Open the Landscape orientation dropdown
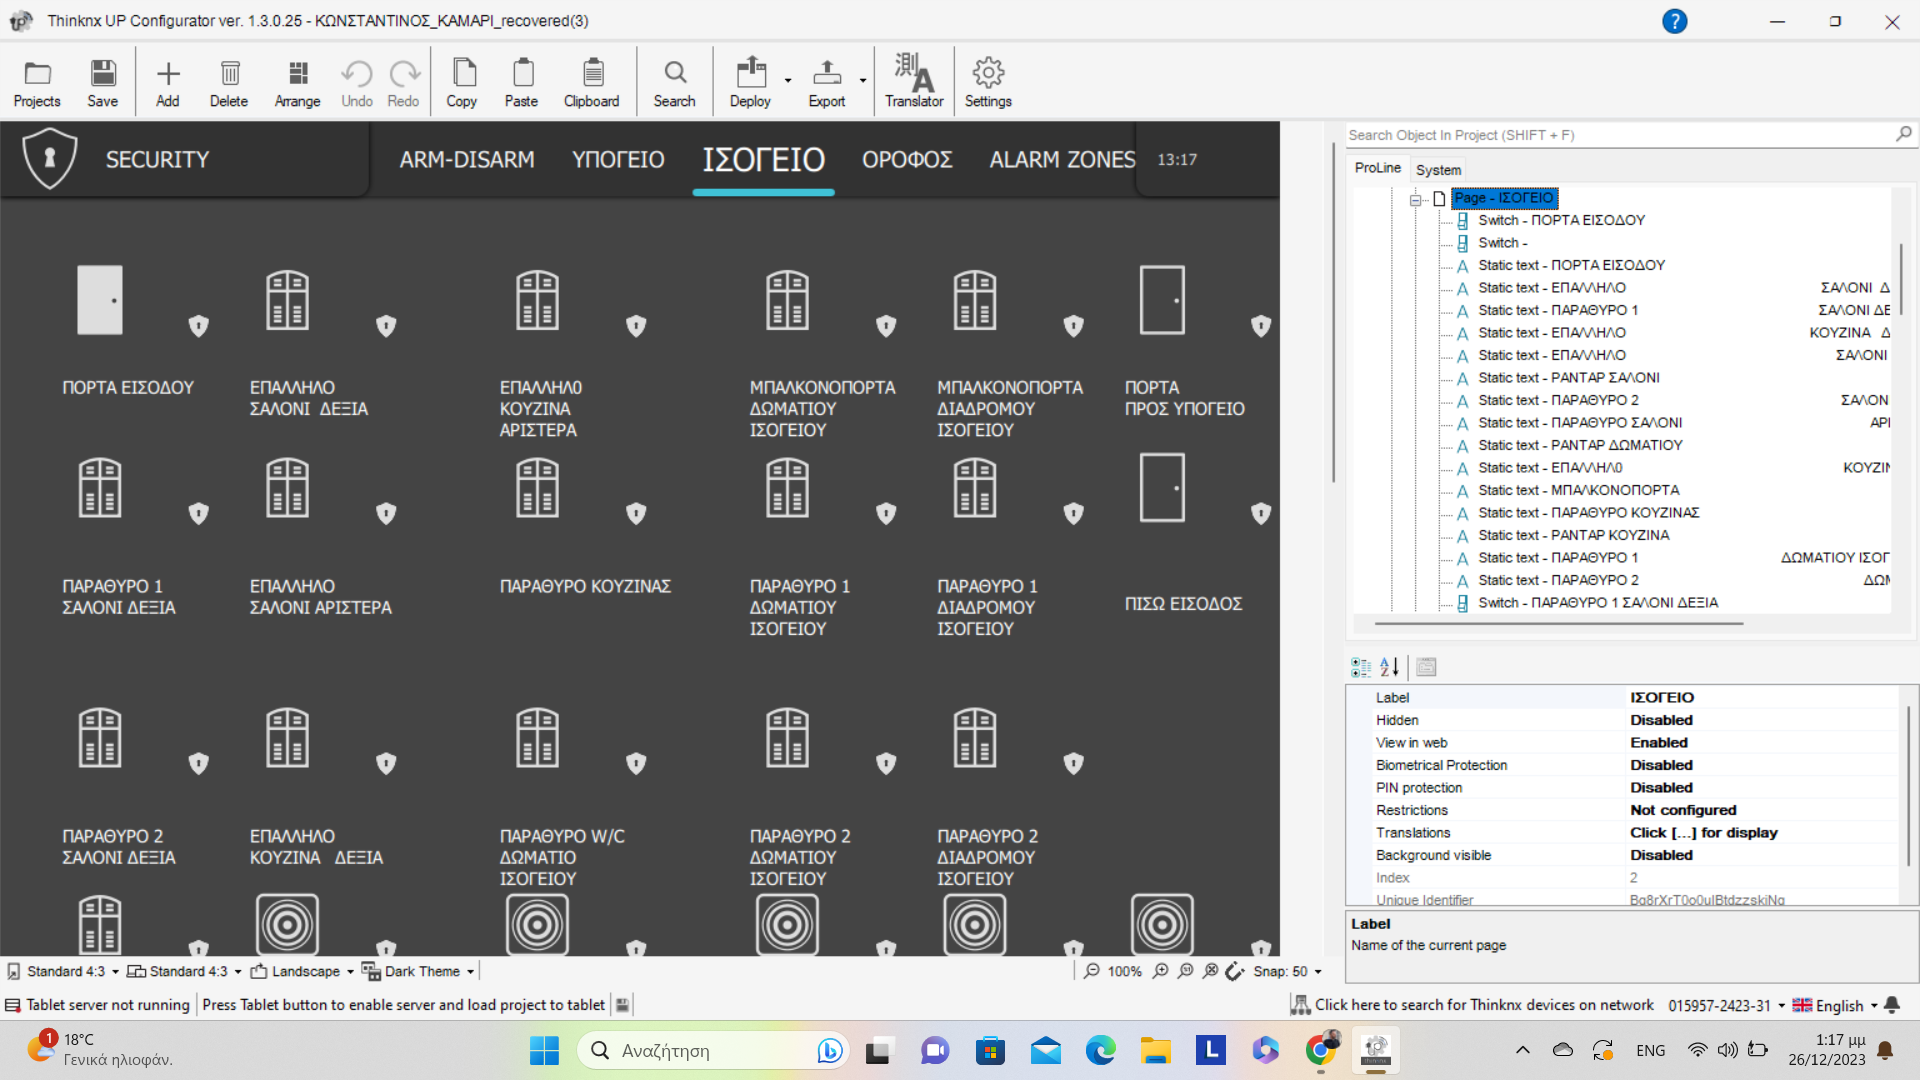This screenshot has height=1080, width=1920. 303,971
